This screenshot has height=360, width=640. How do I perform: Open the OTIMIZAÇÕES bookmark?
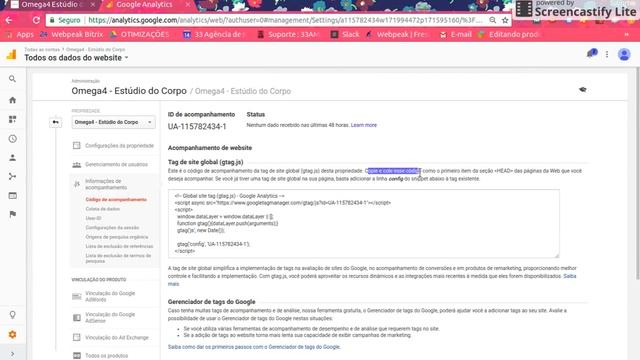tap(140, 35)
